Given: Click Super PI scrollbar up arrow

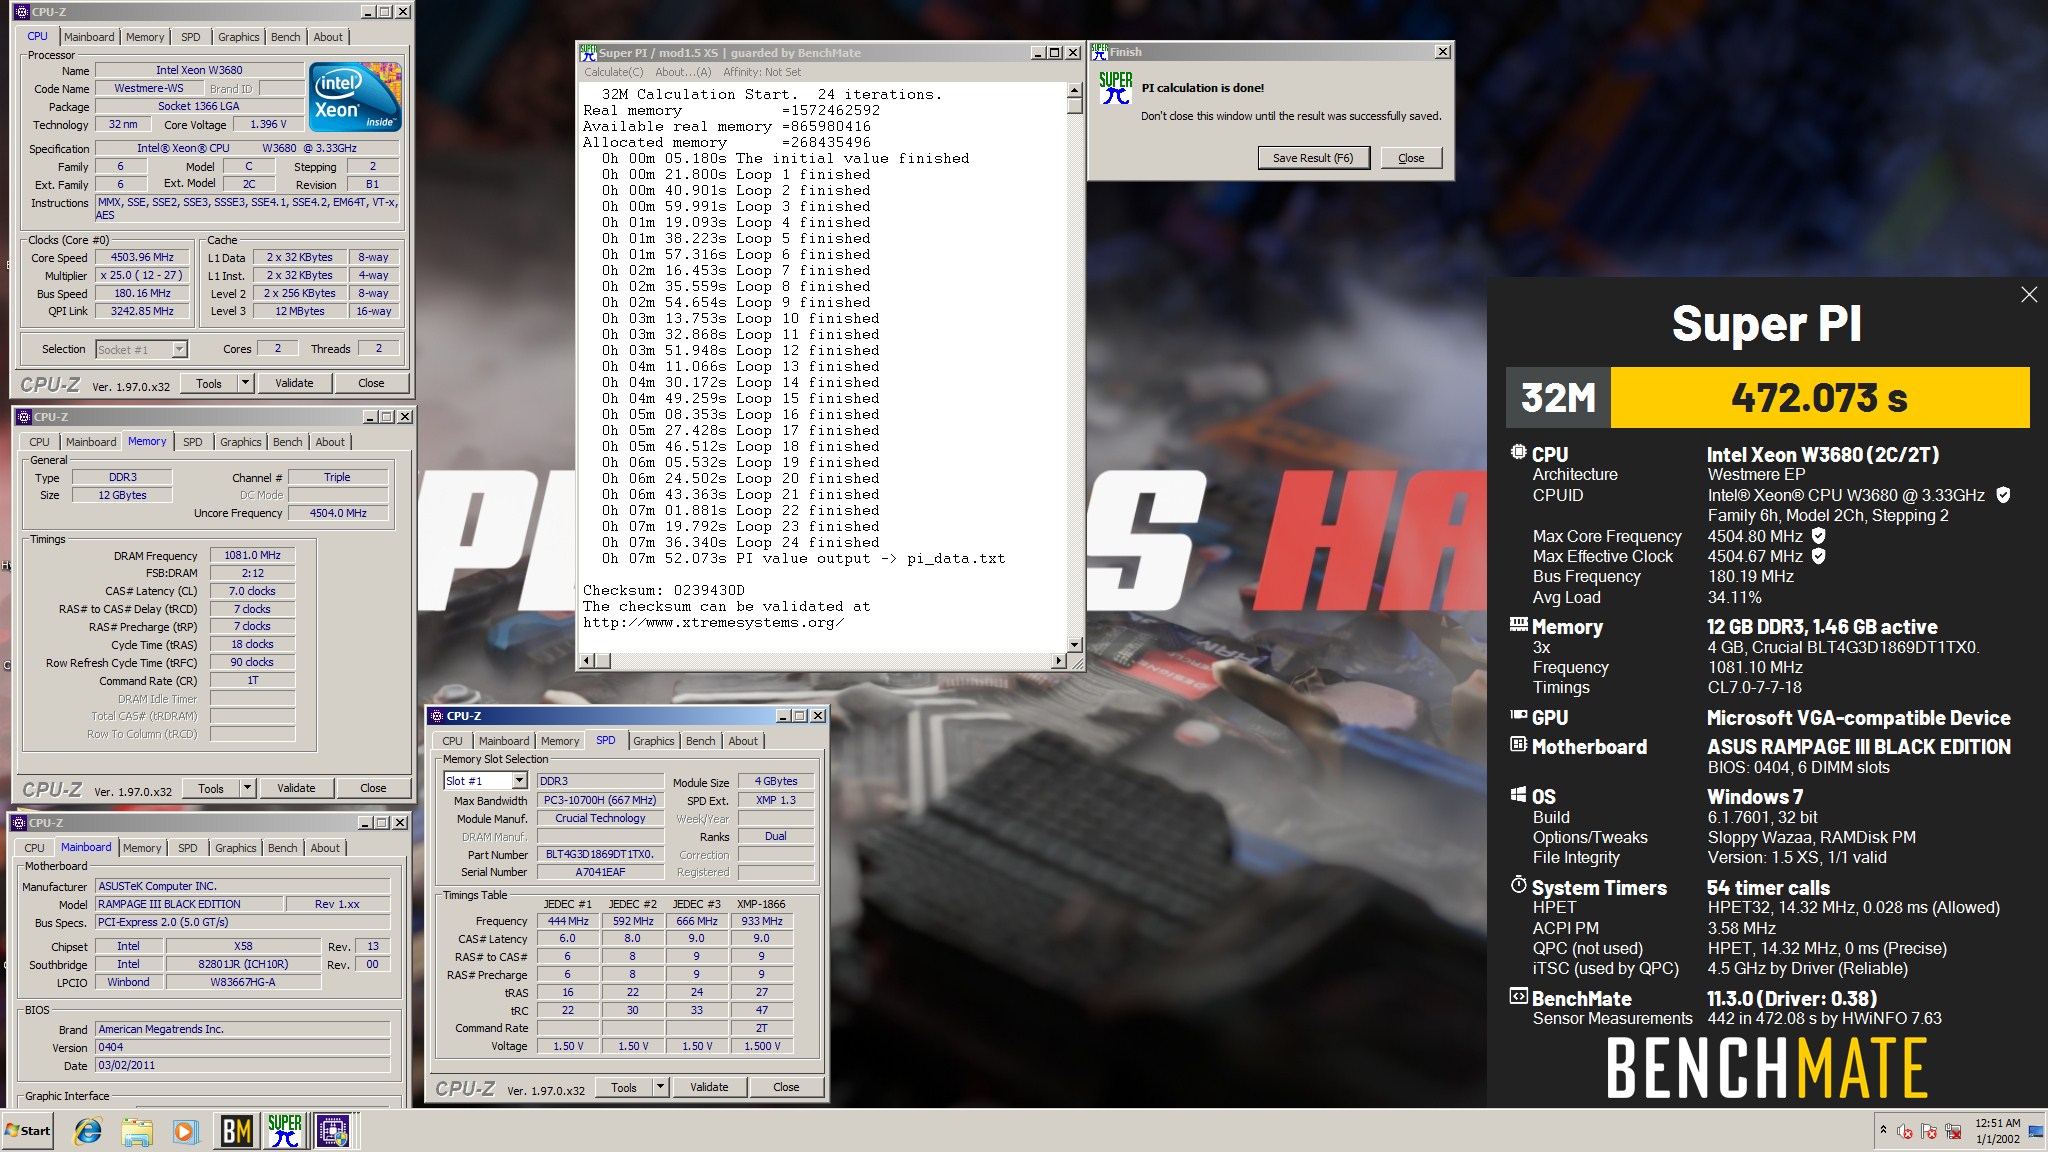Looking at the screenshot, I should [1075, 91].
